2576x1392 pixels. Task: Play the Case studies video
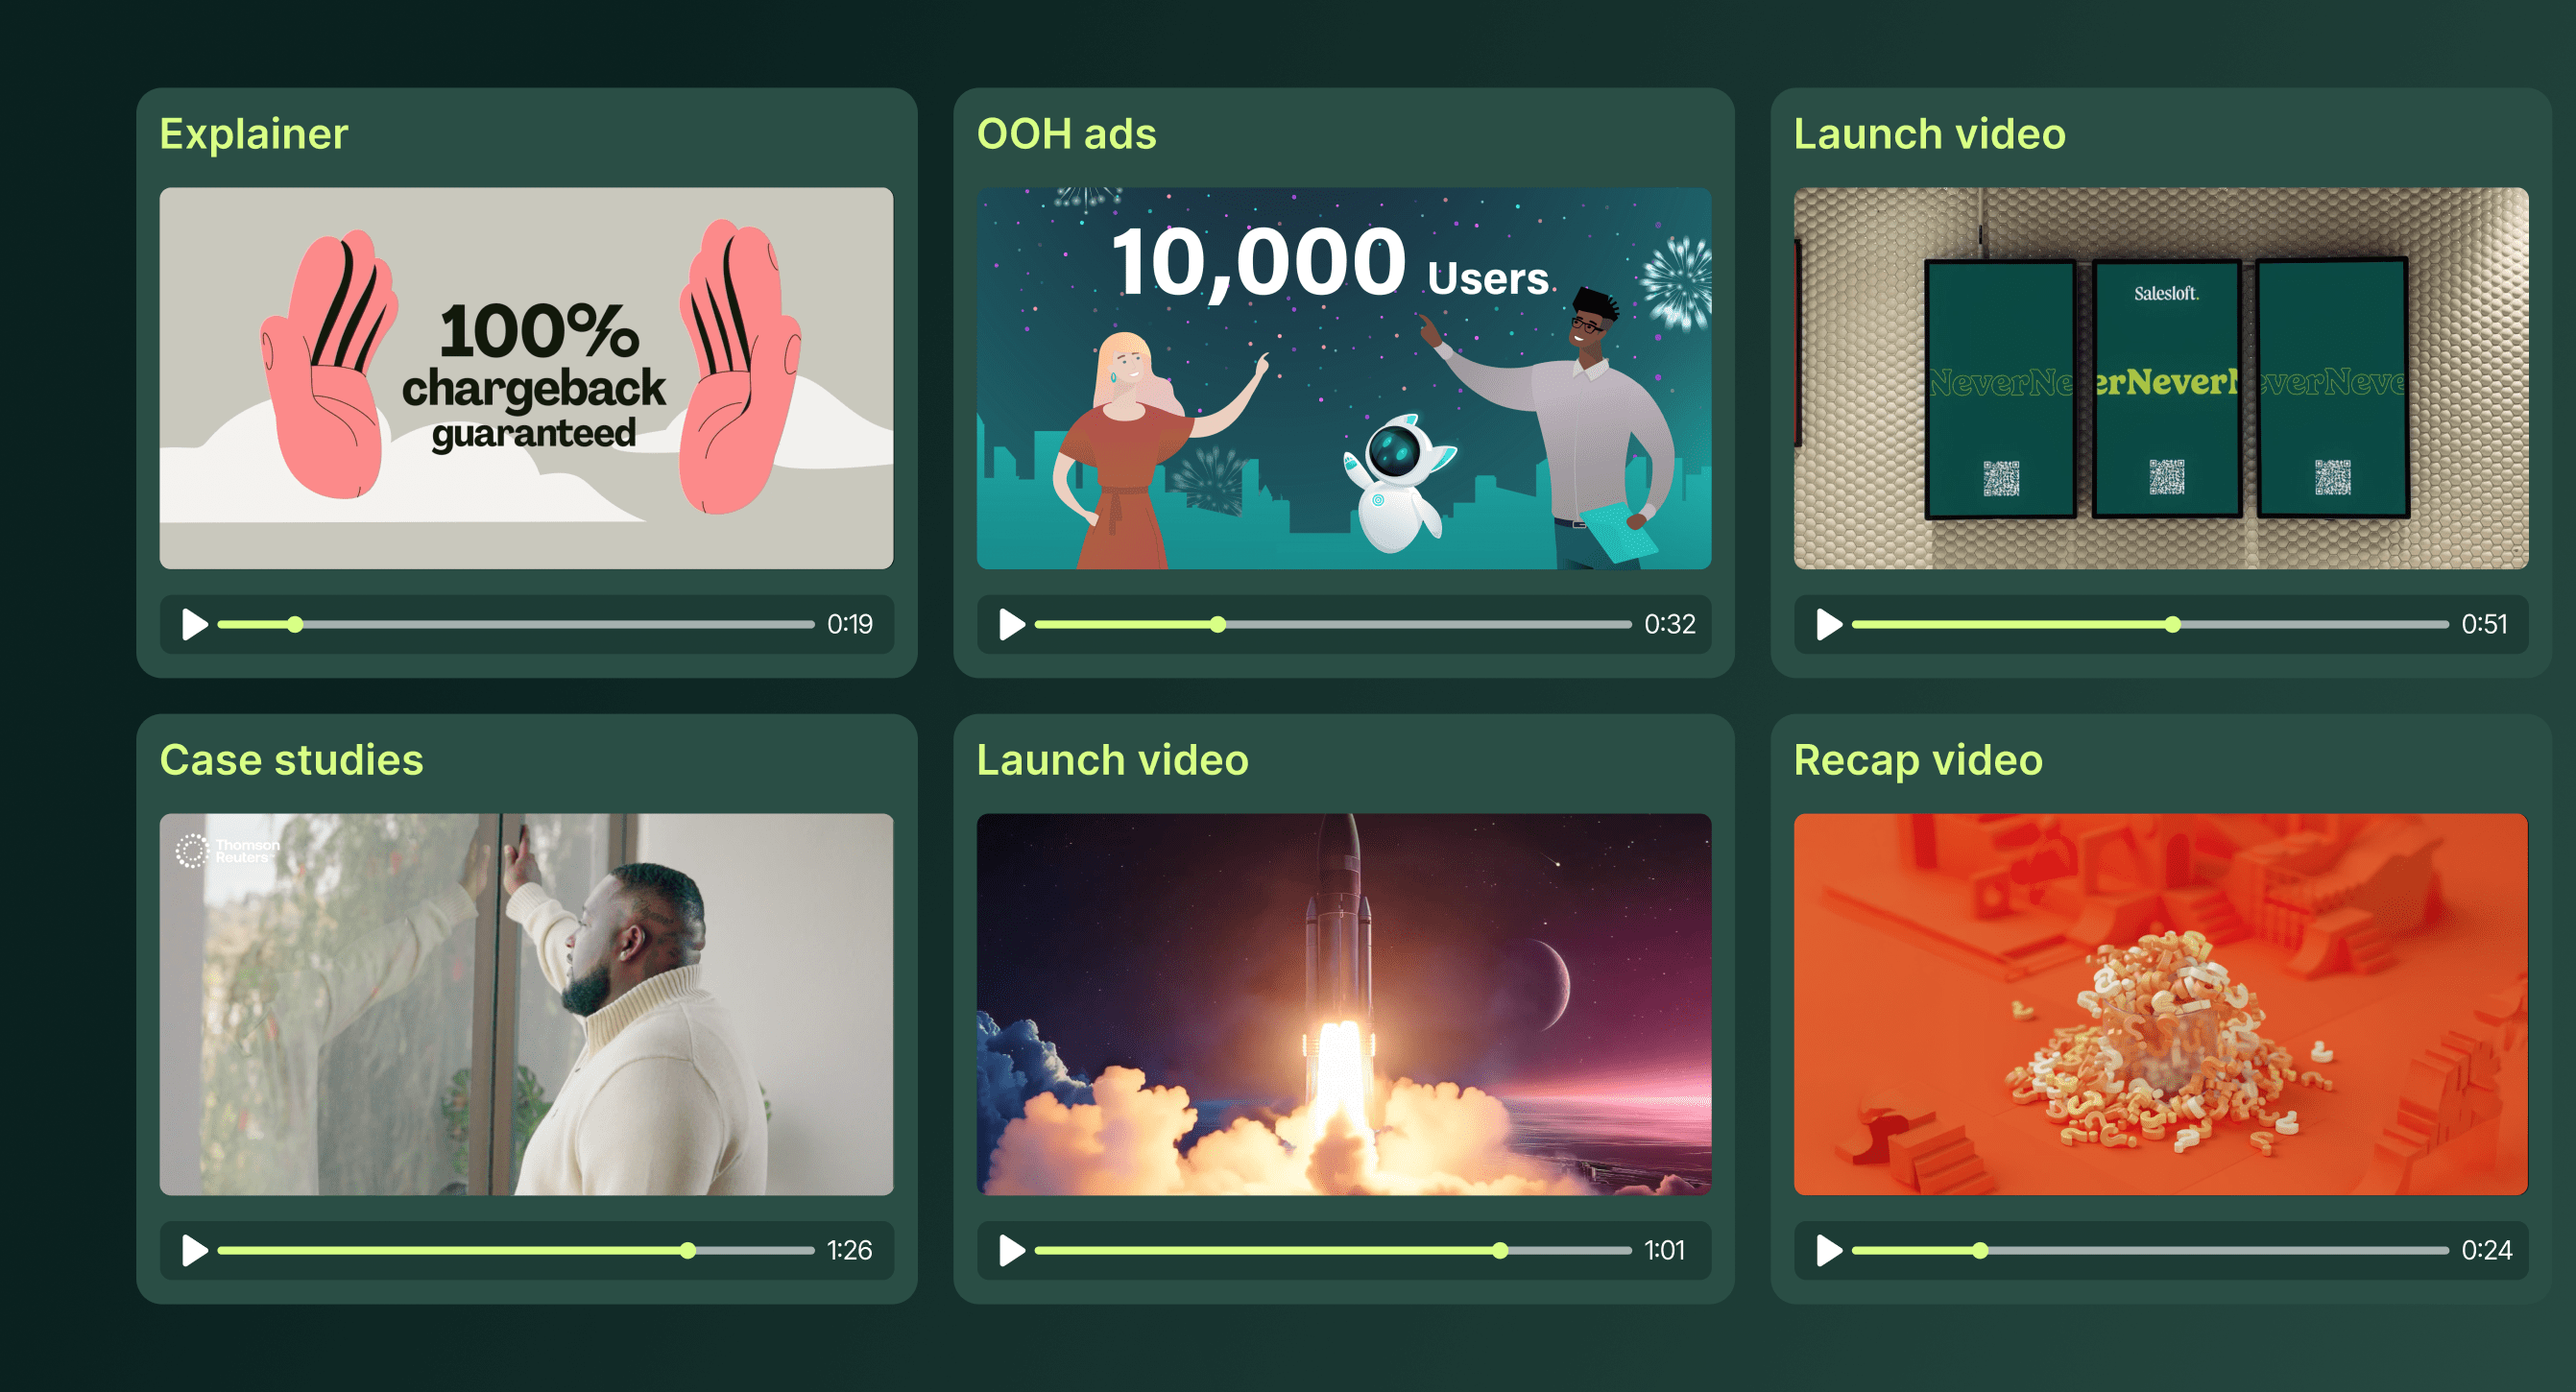click(x=194, y=1250)
